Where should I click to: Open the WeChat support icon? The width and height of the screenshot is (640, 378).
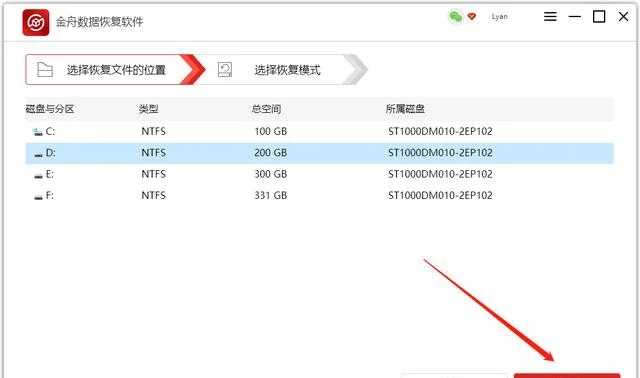[x=456, y=17]
